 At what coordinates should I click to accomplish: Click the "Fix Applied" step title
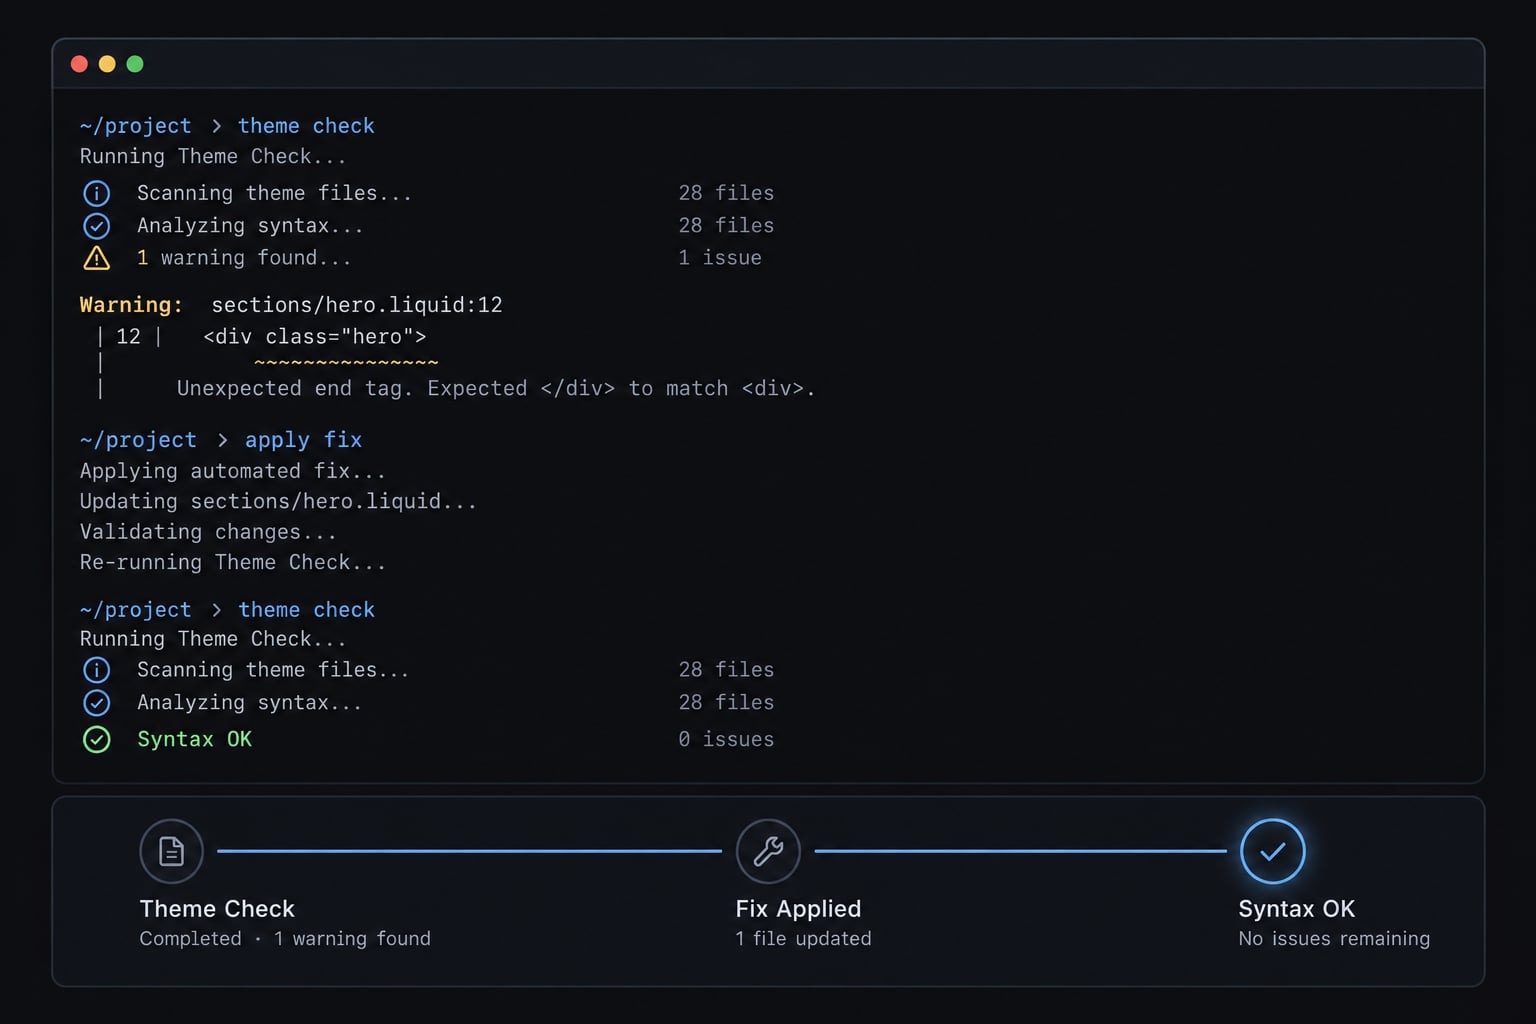pyautogui.click(x=798, y=909)
